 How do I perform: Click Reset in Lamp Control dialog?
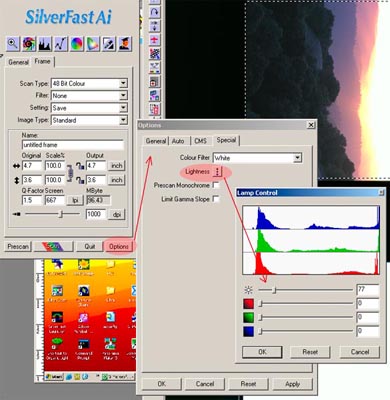point(310,352)
